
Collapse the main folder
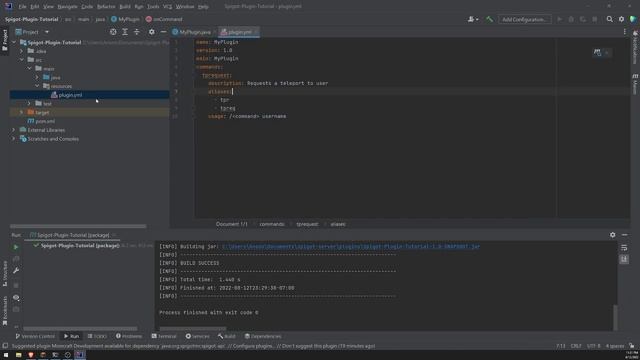30,69
